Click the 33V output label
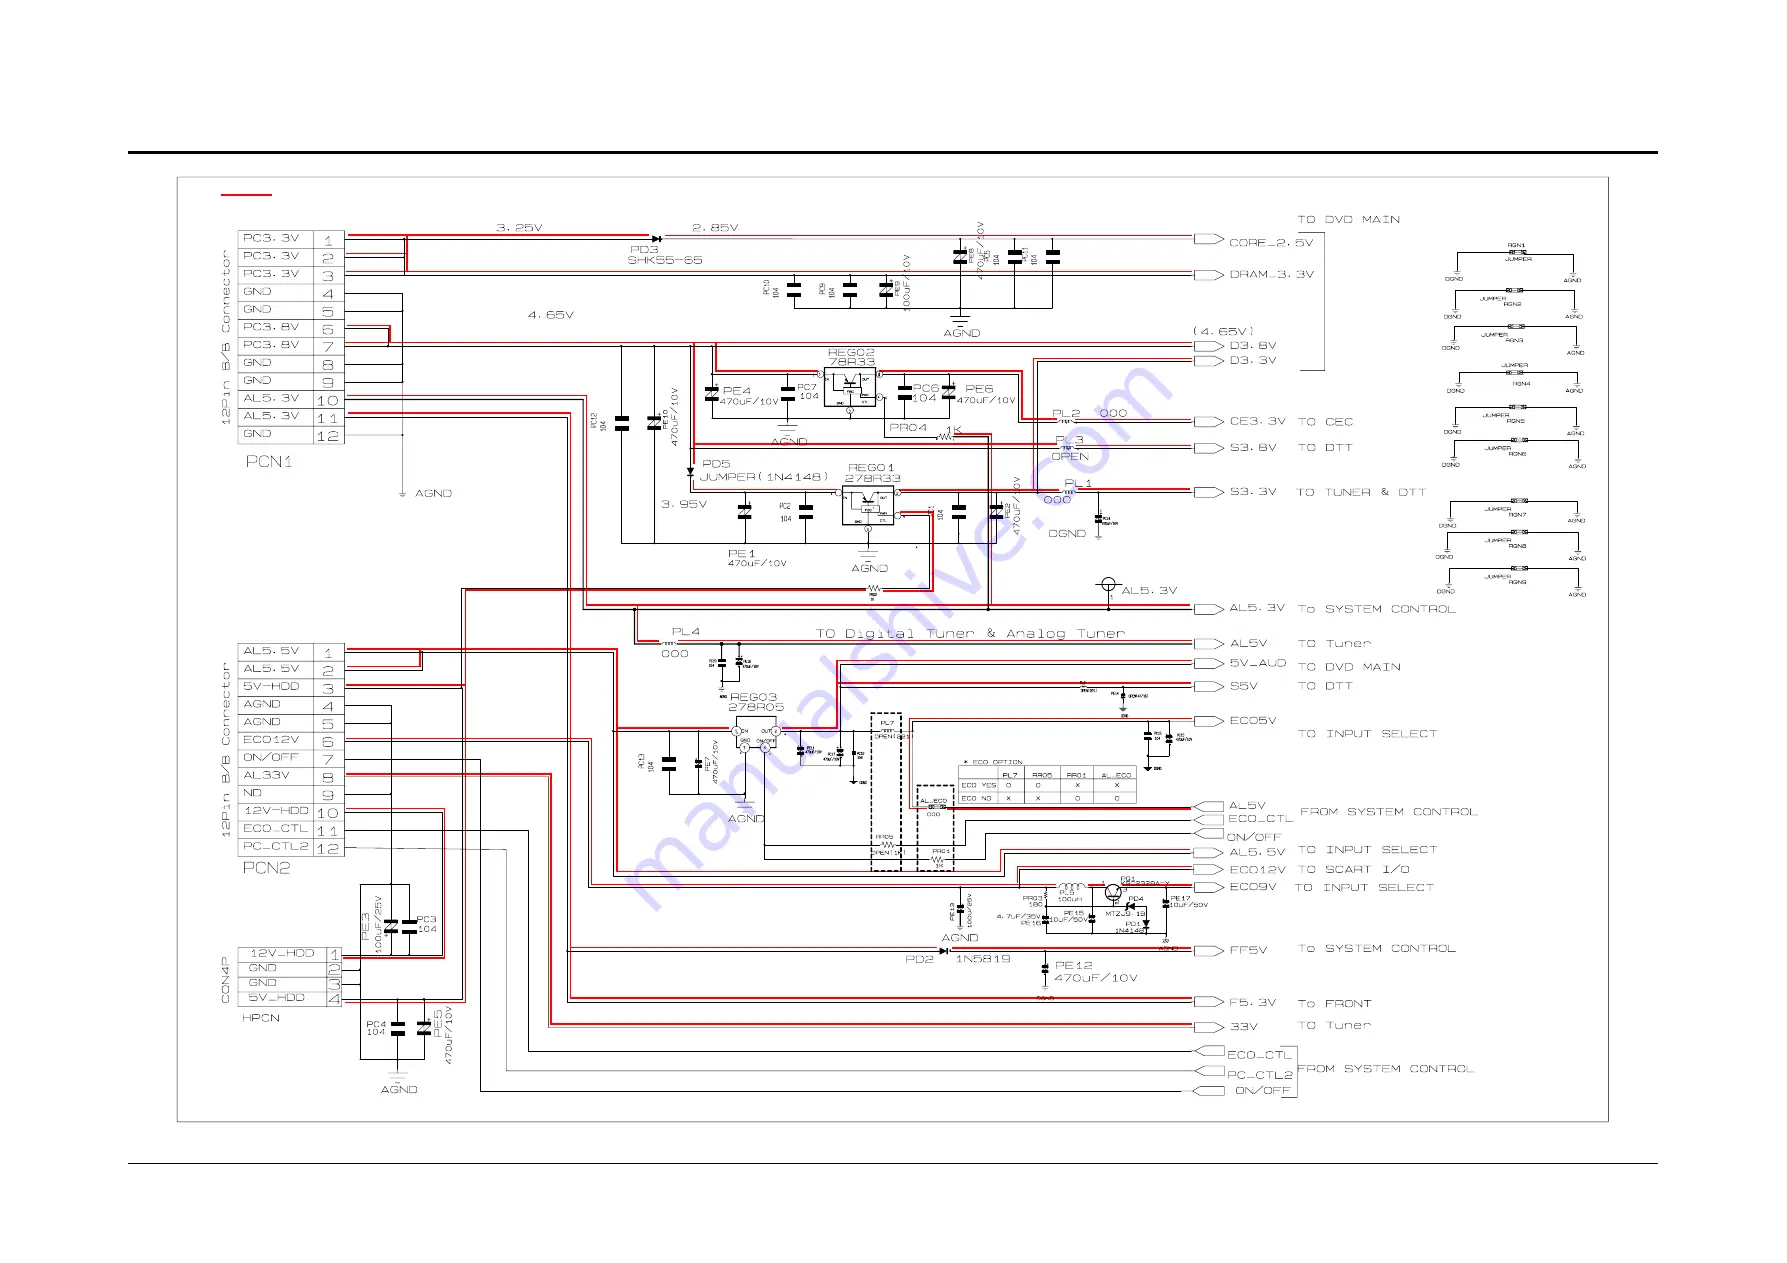This screenshot has height=1263, width=1787. coord(1243,1027)
